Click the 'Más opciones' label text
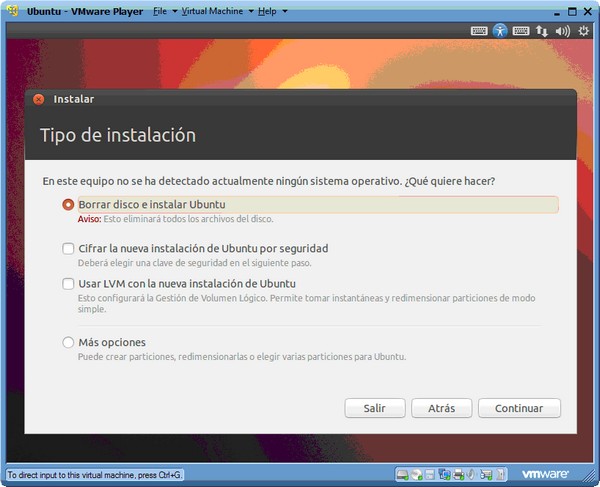The image size is (600, 487). click(112, 342)
